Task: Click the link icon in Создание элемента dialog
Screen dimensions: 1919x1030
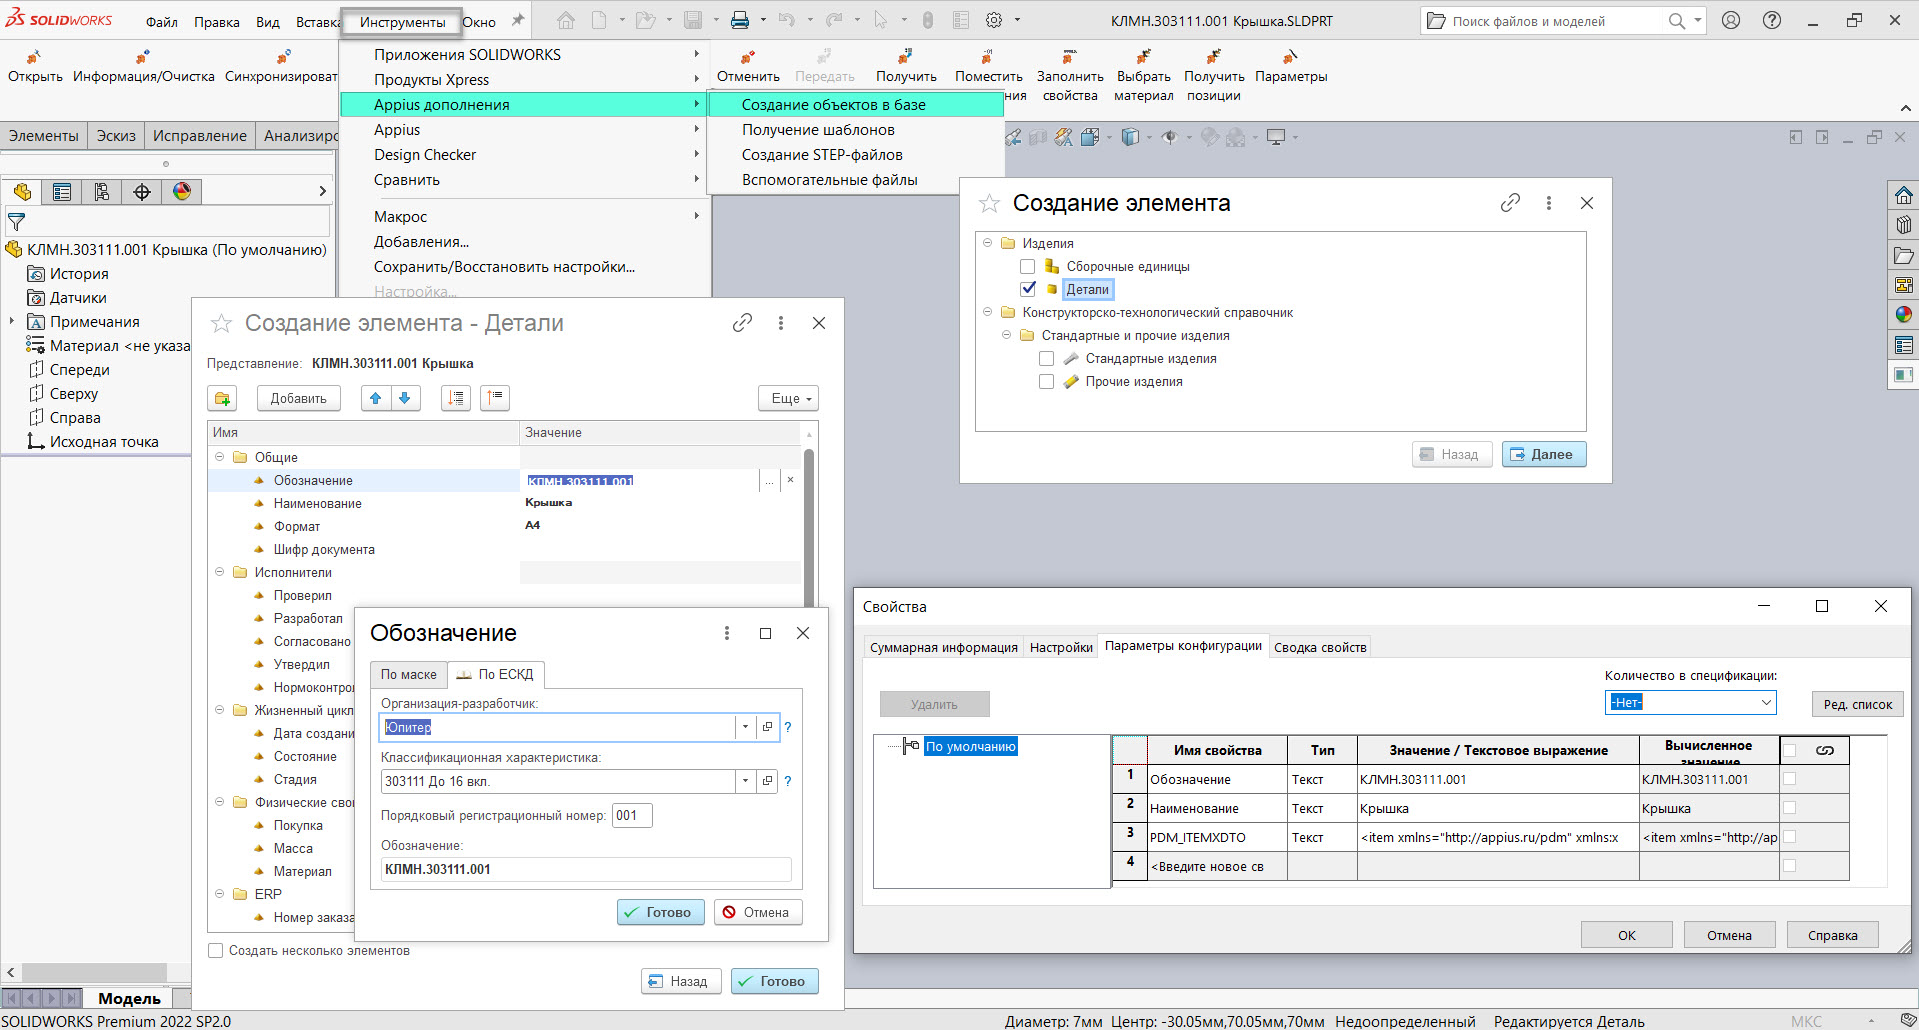Action: point(1510,203)
